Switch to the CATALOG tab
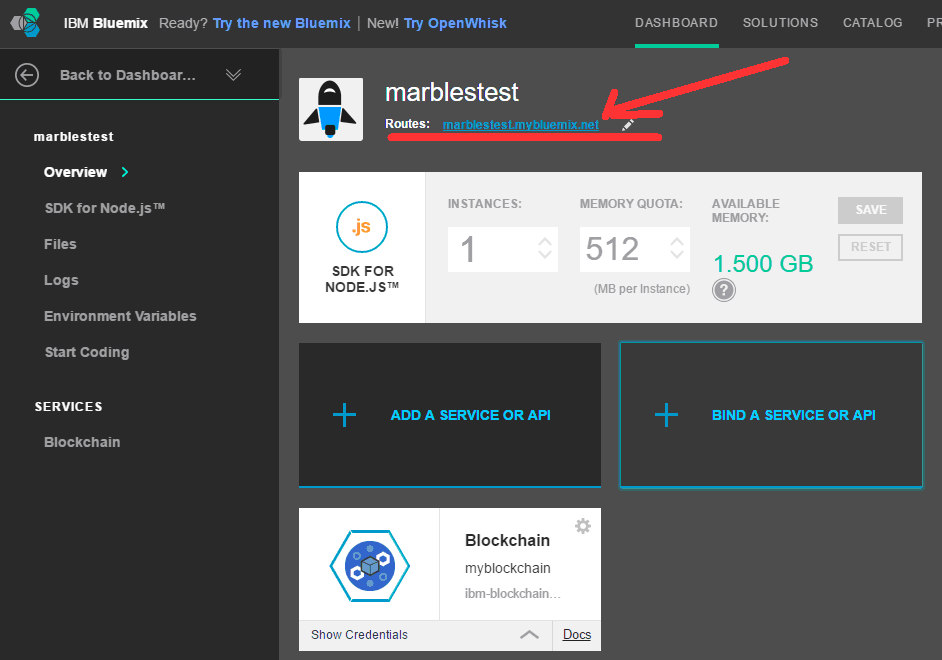Screen dimensions: 942x660 pyautogui.click(x=872, y=23)
